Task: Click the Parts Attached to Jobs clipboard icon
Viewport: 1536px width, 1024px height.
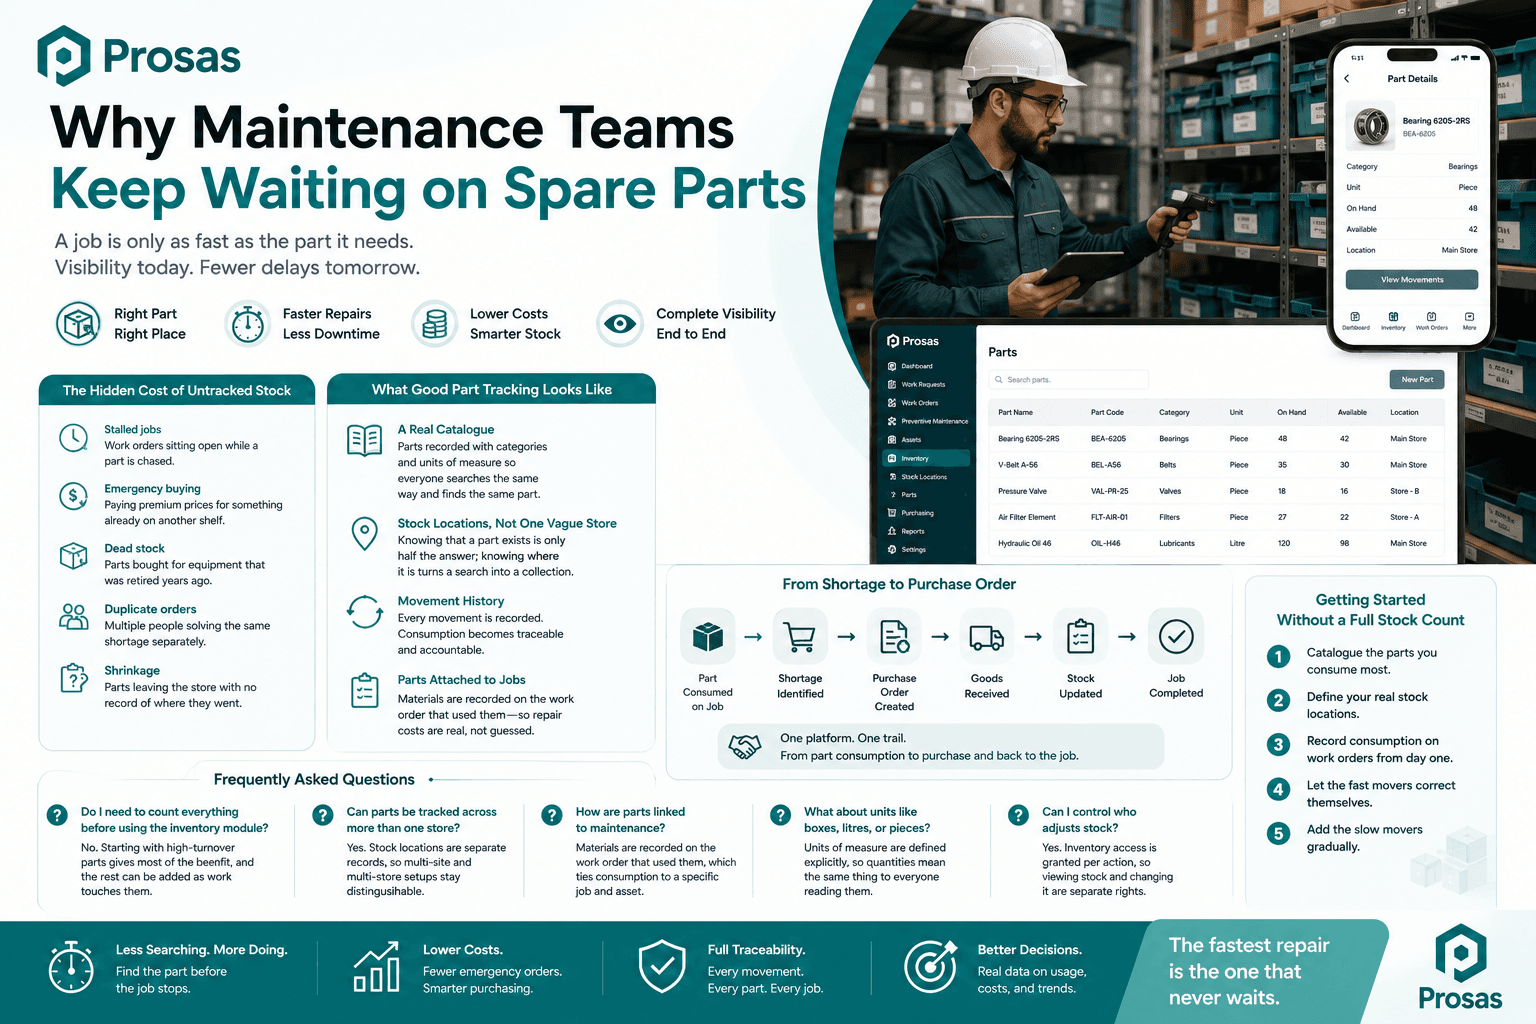Action: pyautogui.click(x=365, y=691)
